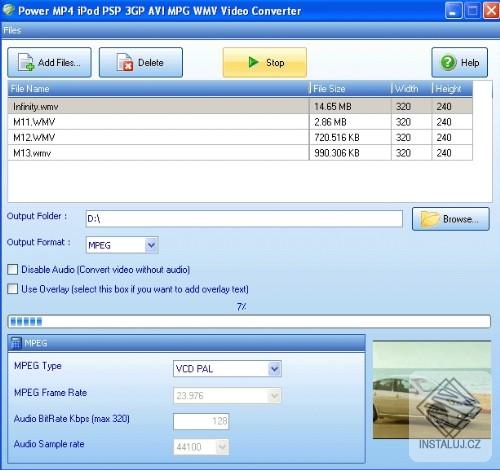500x471 pixels.
Task: Select the M12.WMV file row
Action: pyautogui.click(x=240, y=137)
